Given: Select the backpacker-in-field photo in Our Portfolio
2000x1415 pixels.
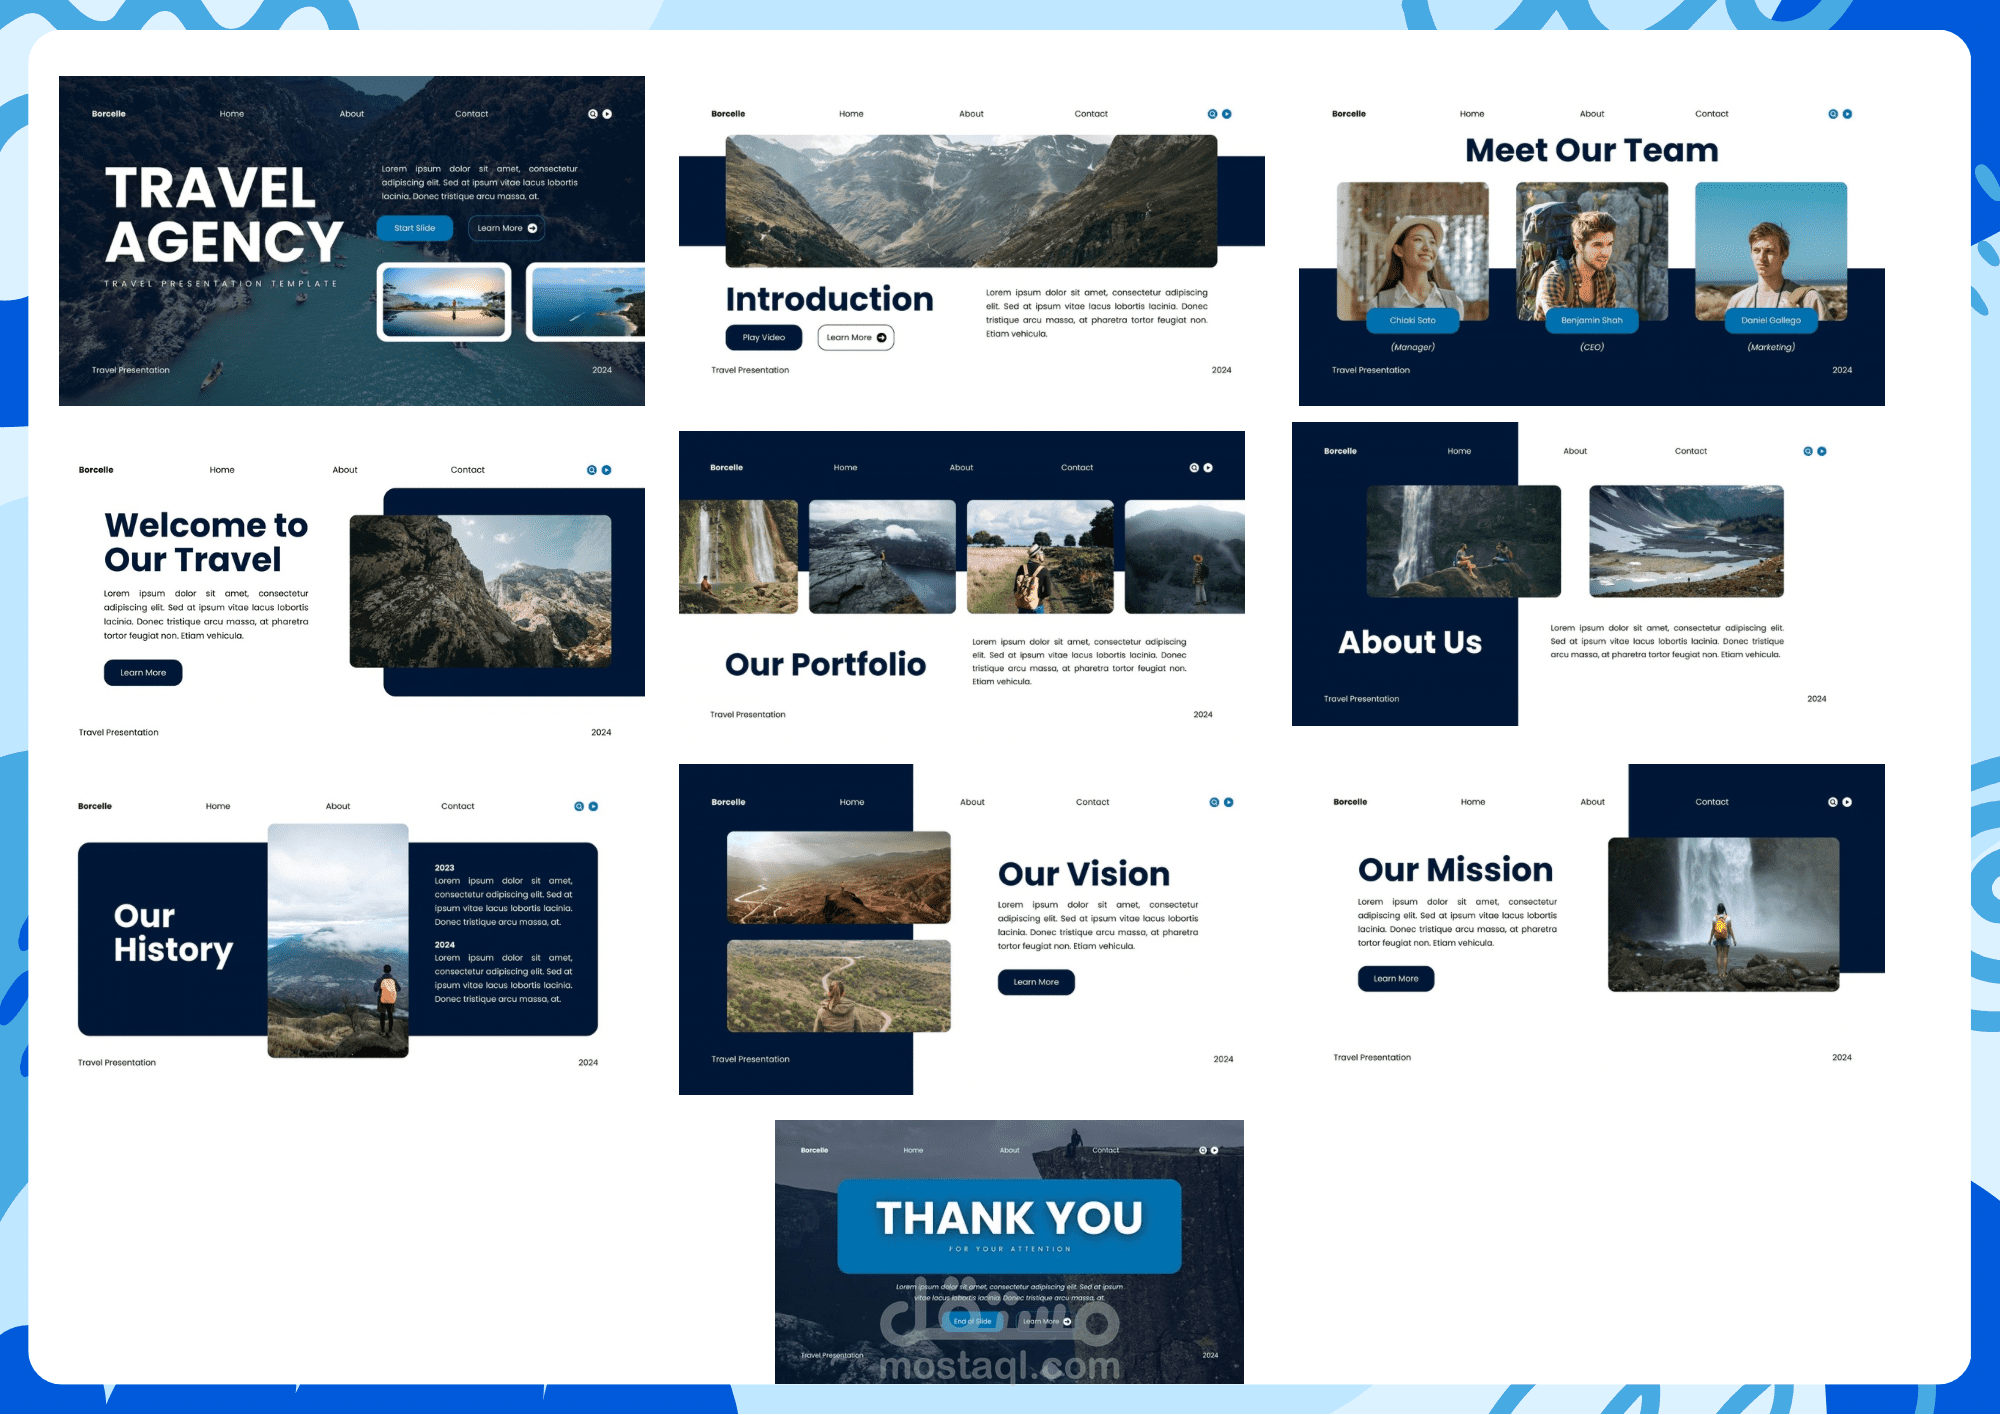Looking at the screenshot, I should (1040, 557).
